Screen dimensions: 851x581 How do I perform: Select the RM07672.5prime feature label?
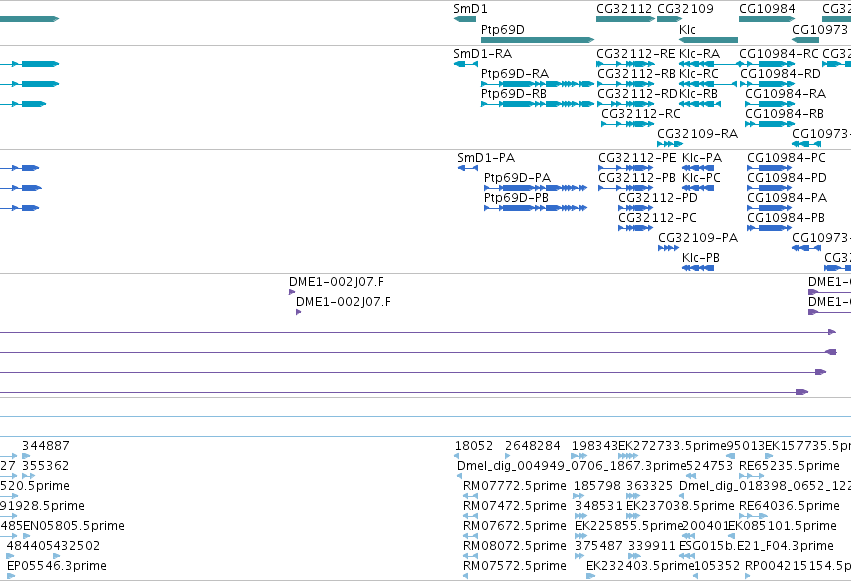tap(515, 526)
